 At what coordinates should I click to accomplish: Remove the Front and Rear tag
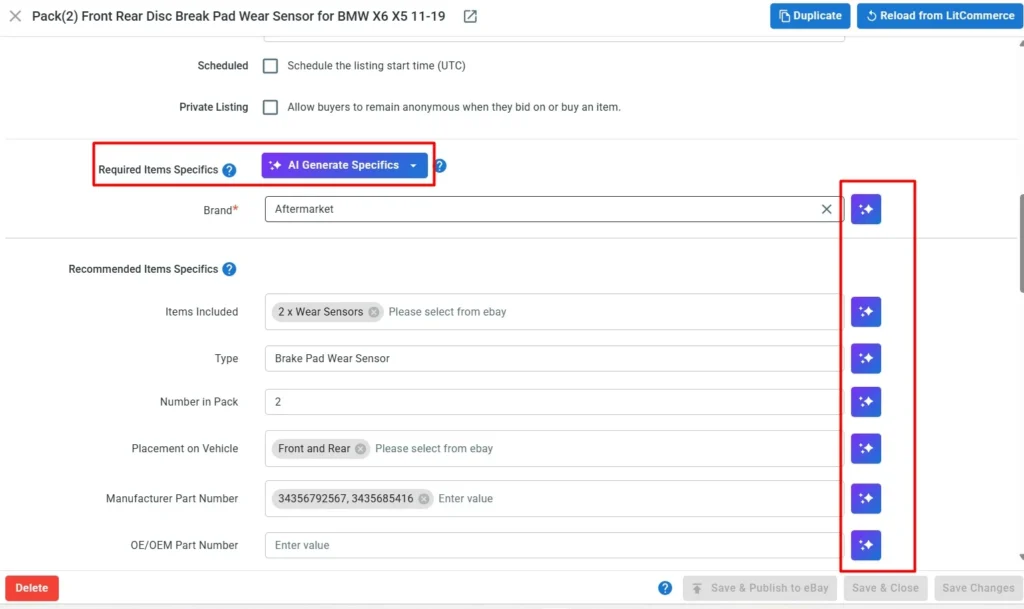pyautogui.click(x=360, y=449)
